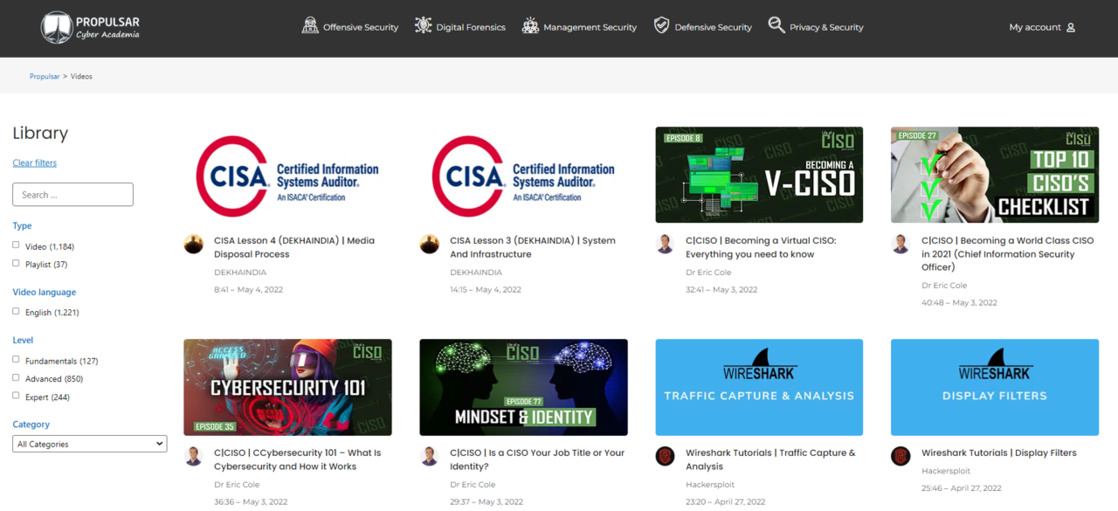
Task: Click the Propulsar Cyber Academia logo
Action: click(x=91, y=27)
